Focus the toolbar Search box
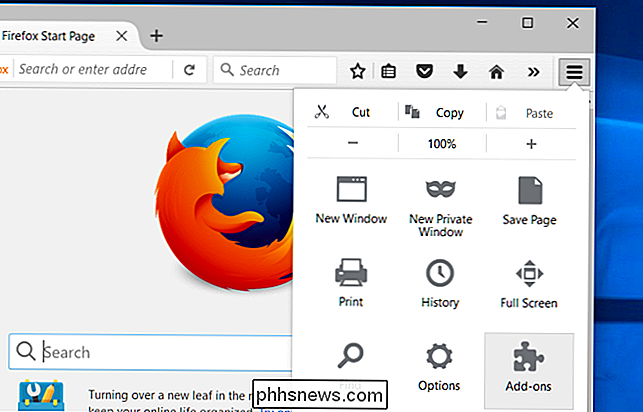Viewport: 643px width, 412px height. pyautogui.click(x=275, y=70)
